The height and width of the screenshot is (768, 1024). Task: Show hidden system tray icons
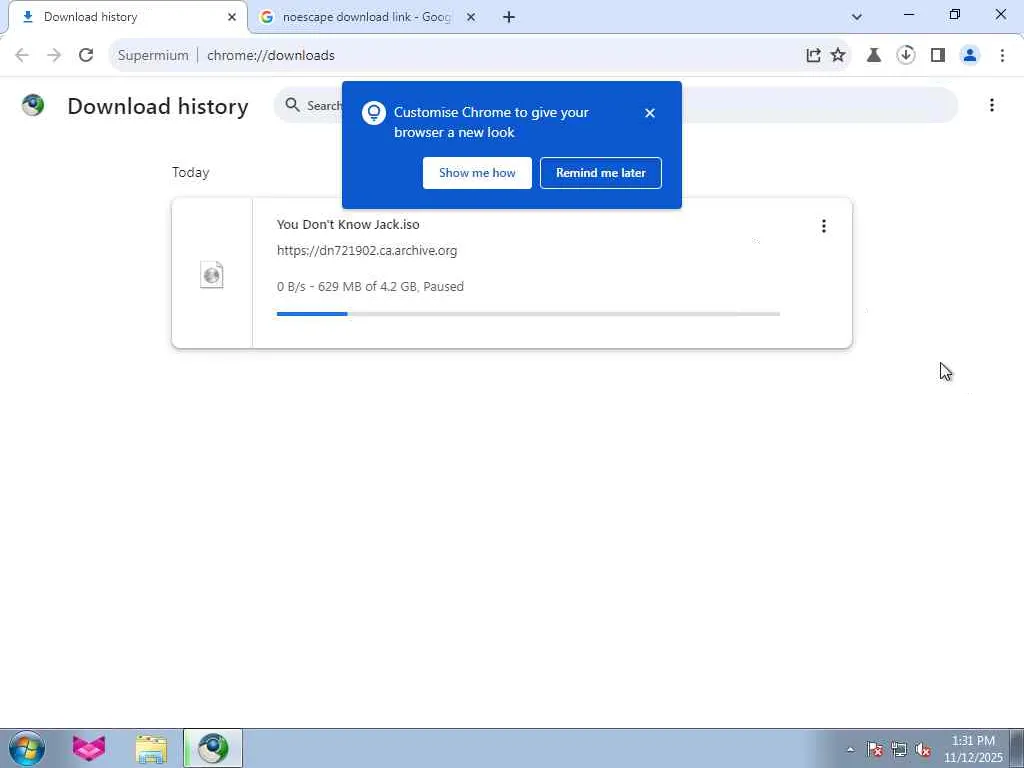(850, 749)
